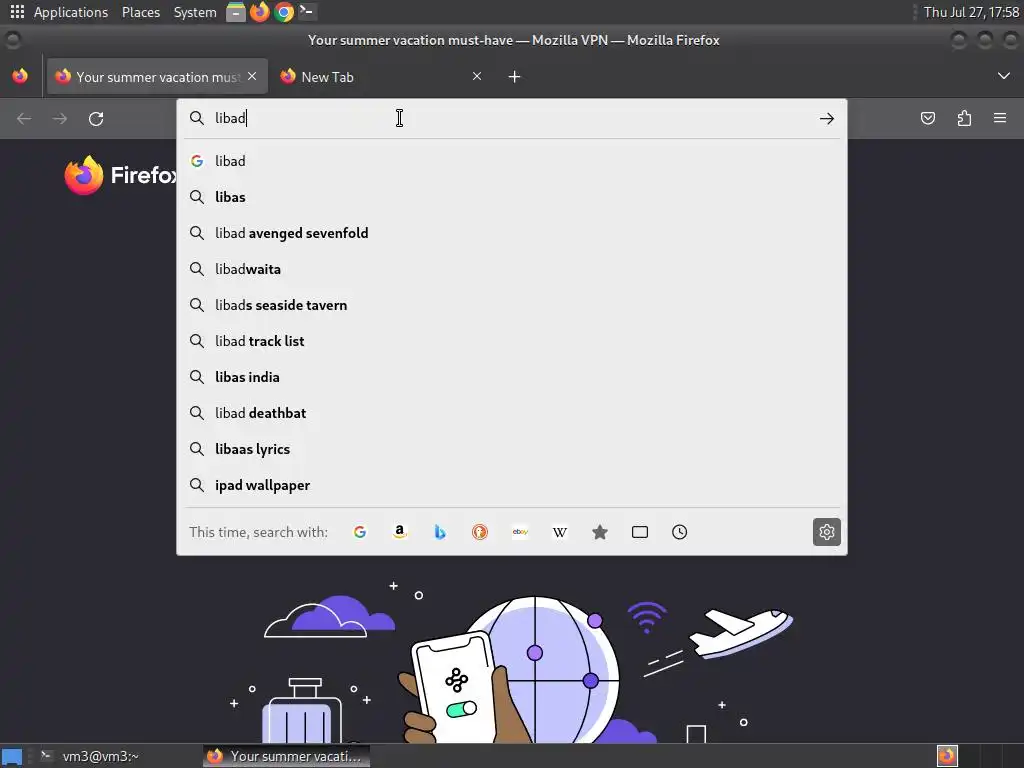The height and width of the screenshot is (768, 1024).
Task: Search history via clock icon
Action: click(680, 532)
